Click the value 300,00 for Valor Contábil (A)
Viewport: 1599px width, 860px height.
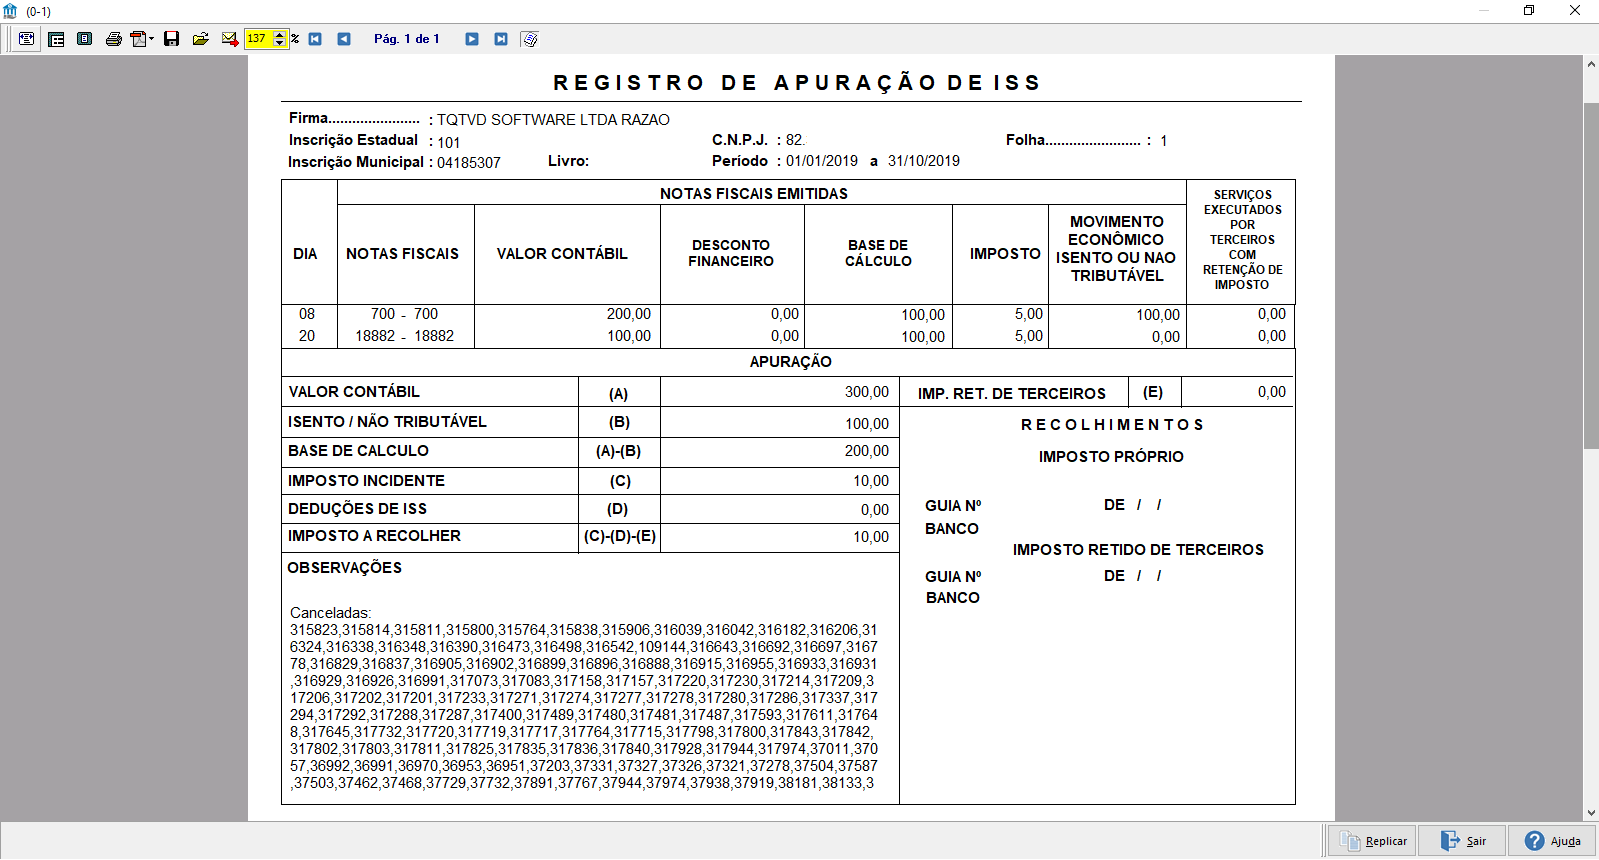click(x=867, y=392)
